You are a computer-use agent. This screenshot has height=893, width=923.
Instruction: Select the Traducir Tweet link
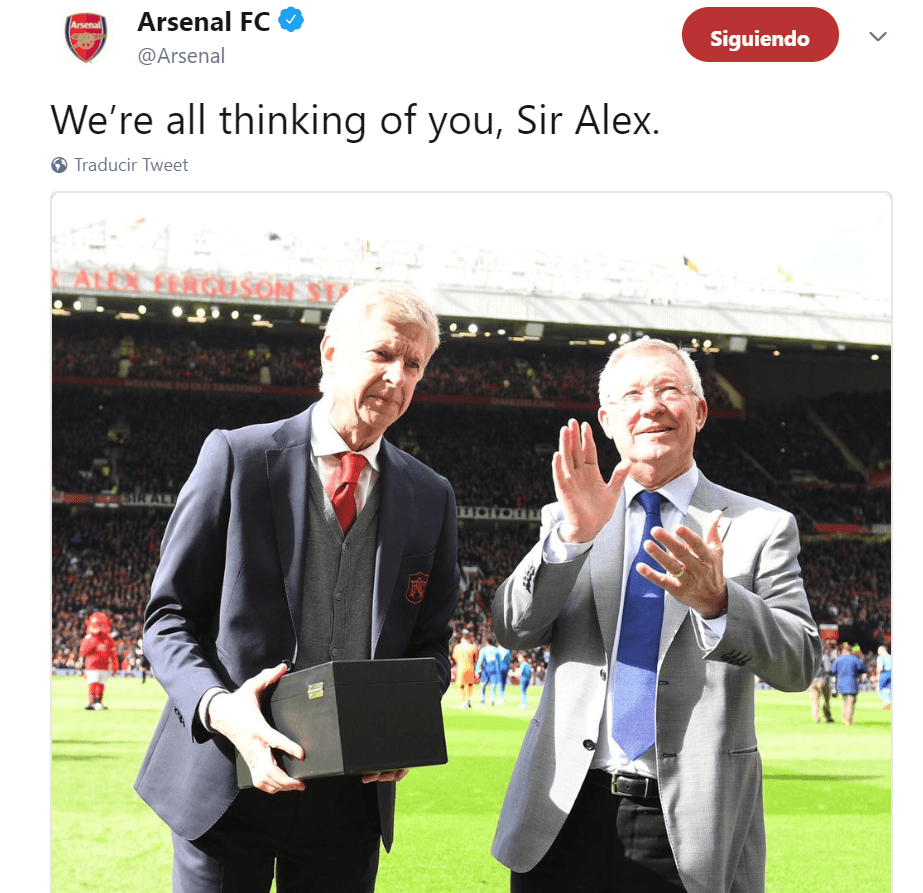tap(131, 165)
